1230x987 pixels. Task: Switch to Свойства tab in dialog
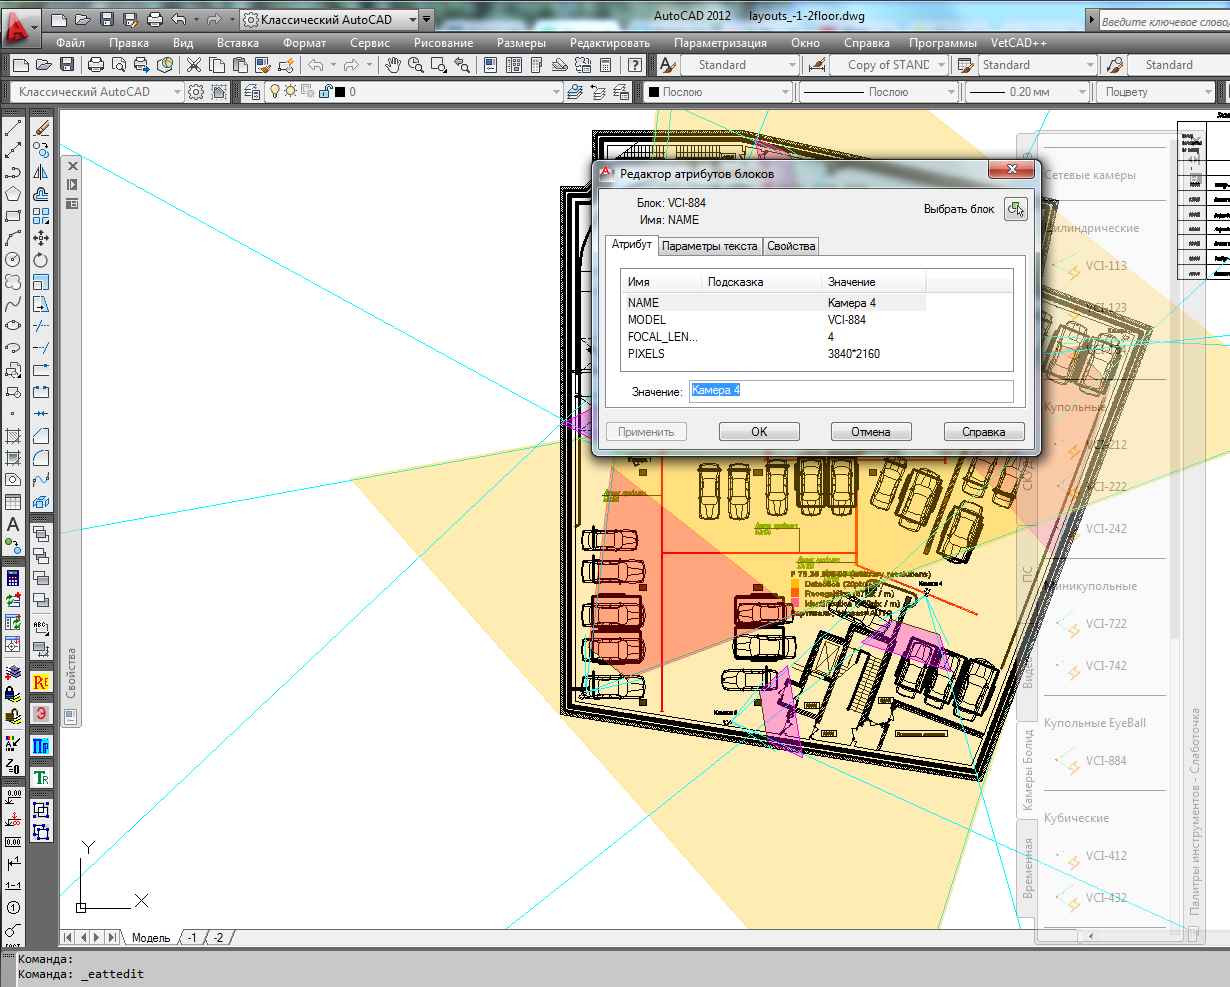[x=791, y=246]
